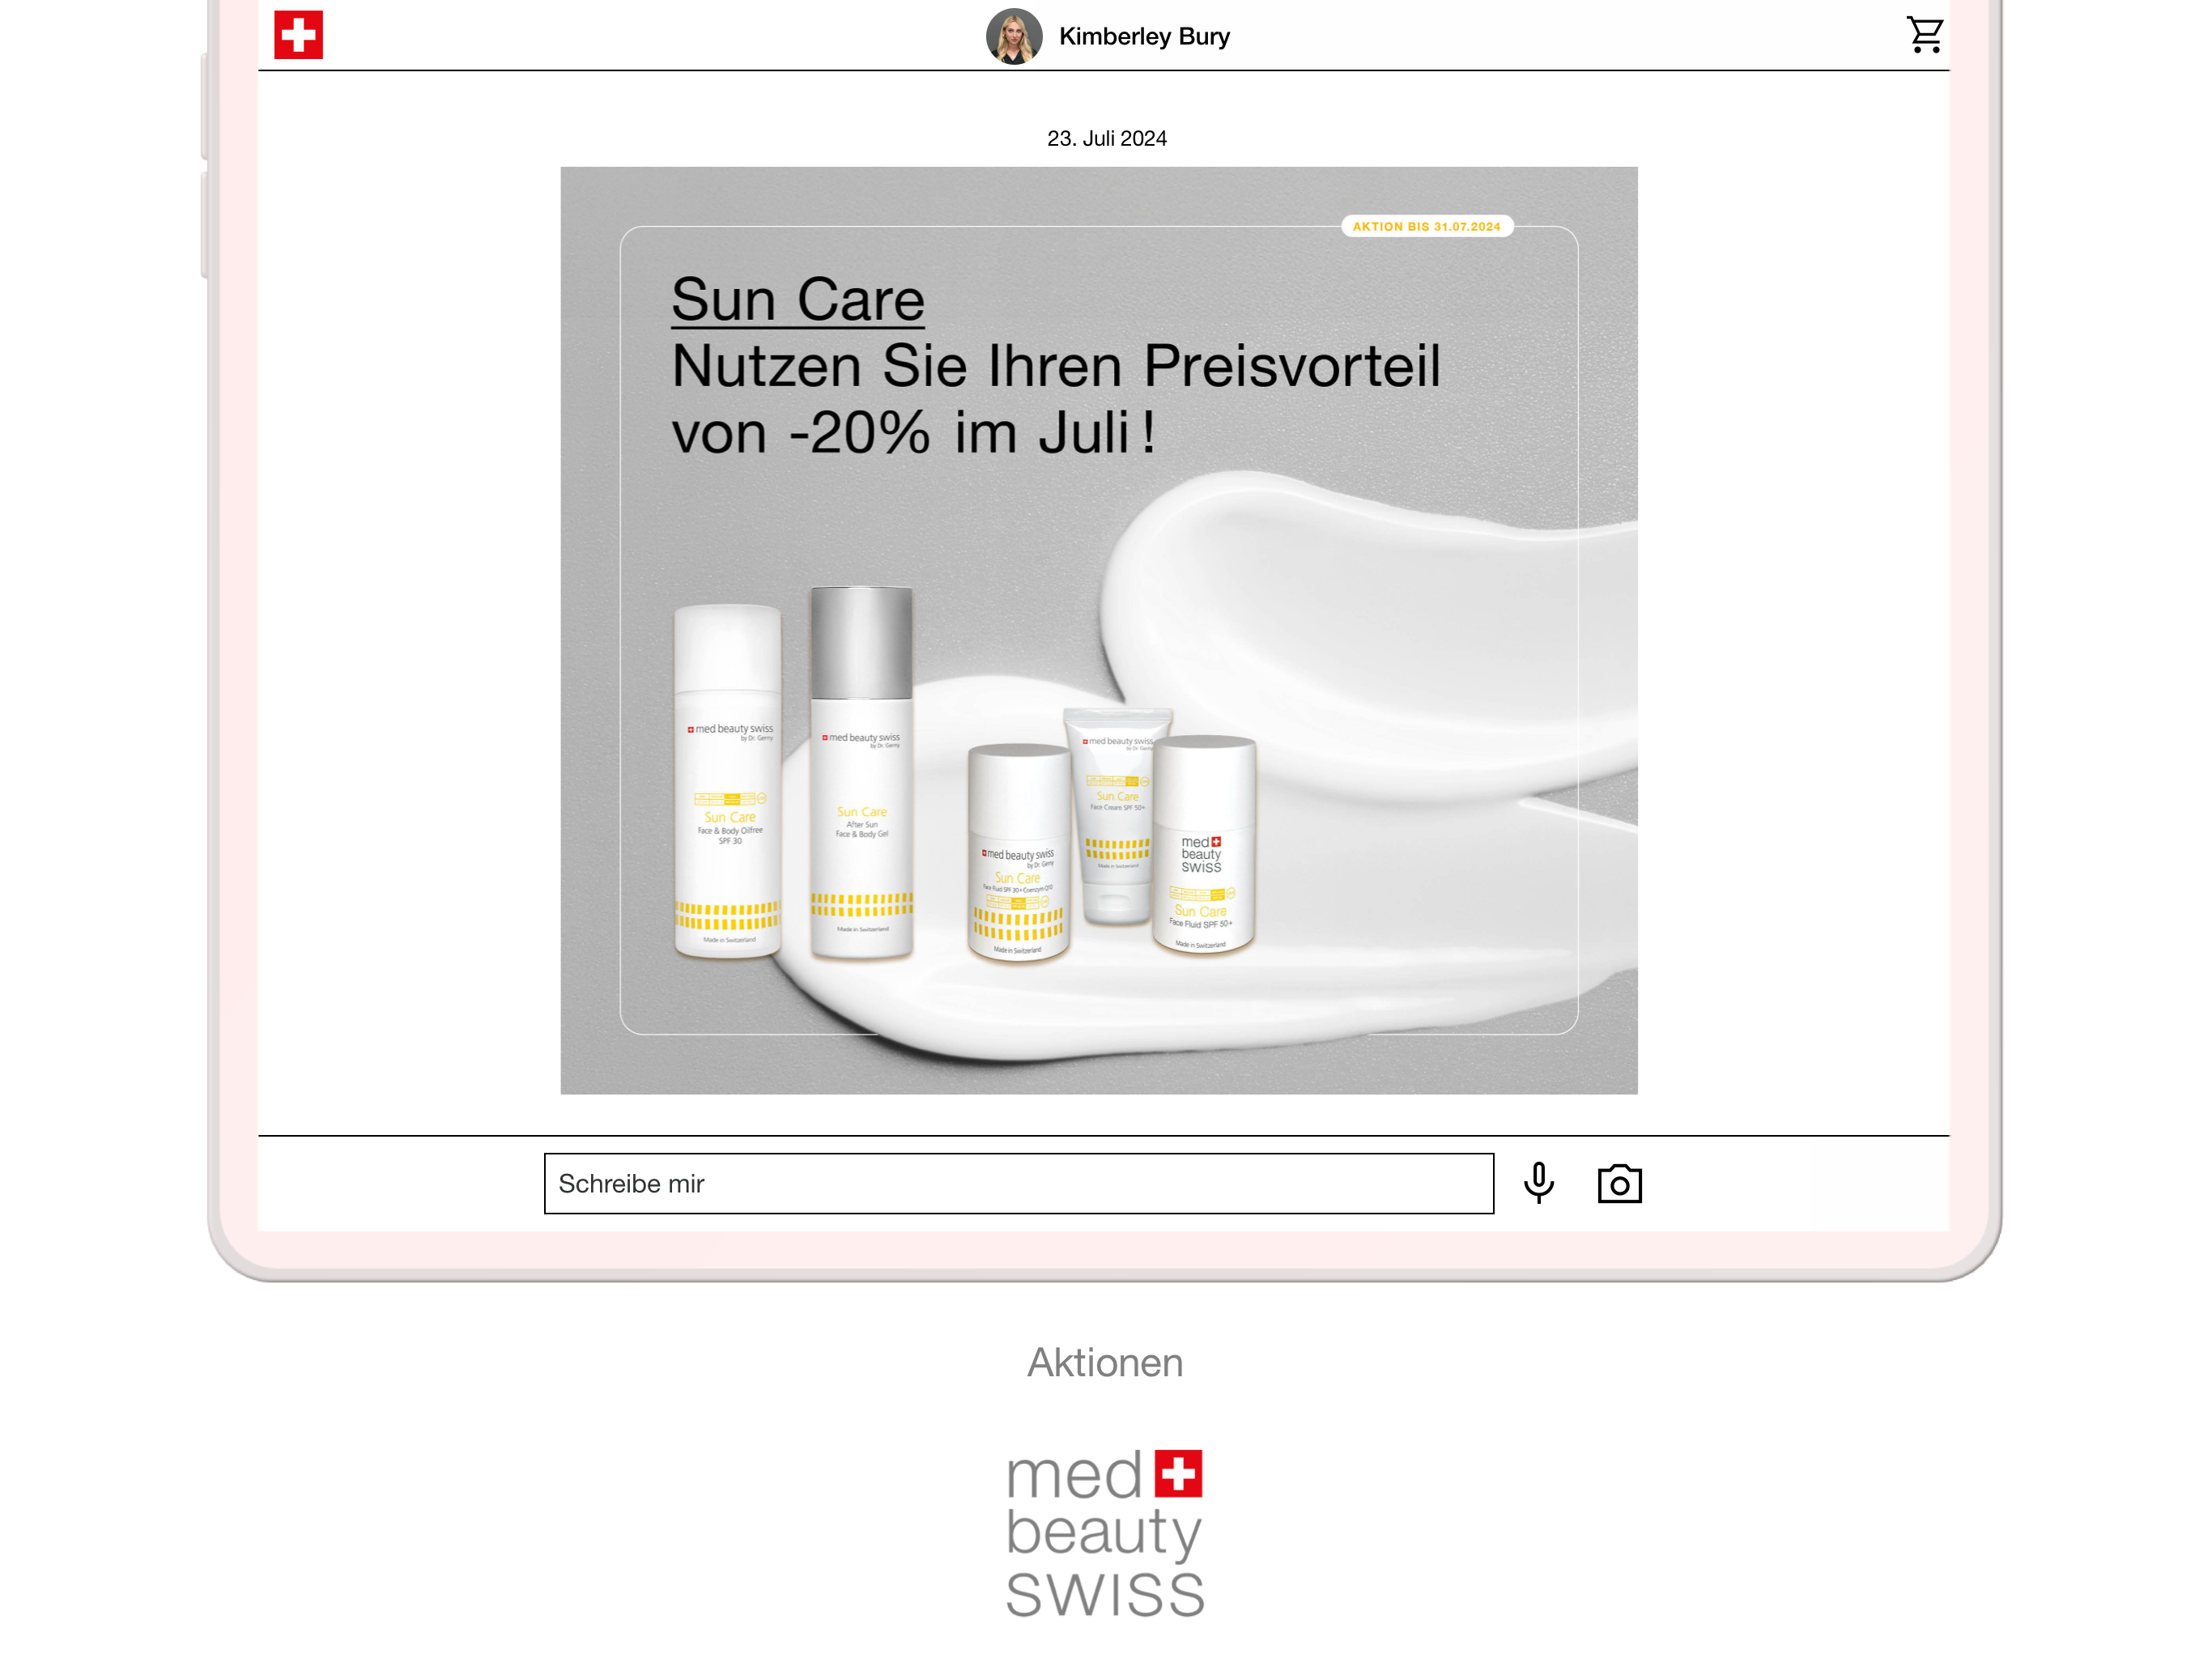This screenshot has width=2212, height=1658.
Task: Click the Face & Body Oilfree SPF 30 bottle
Action: tap(727, 781)
